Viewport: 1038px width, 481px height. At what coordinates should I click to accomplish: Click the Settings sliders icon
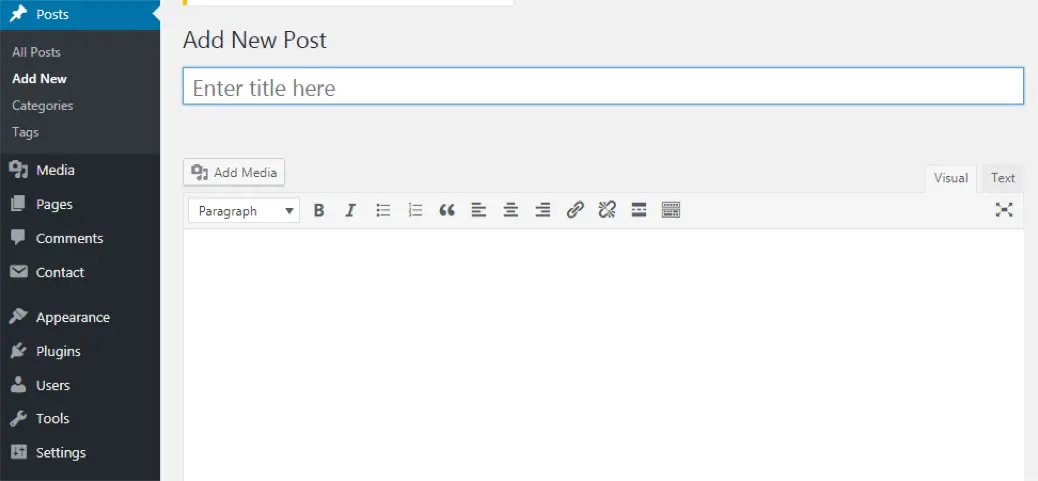[19, 453]
